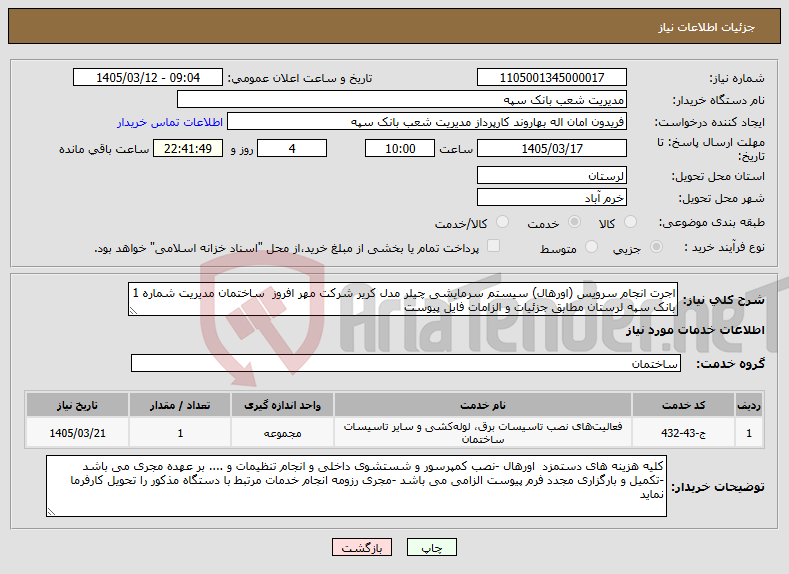Image resolution: width=789 pixels, height=574 pixels.
Task: Click the بازگشت back button
Action: (x=362, y=547)
